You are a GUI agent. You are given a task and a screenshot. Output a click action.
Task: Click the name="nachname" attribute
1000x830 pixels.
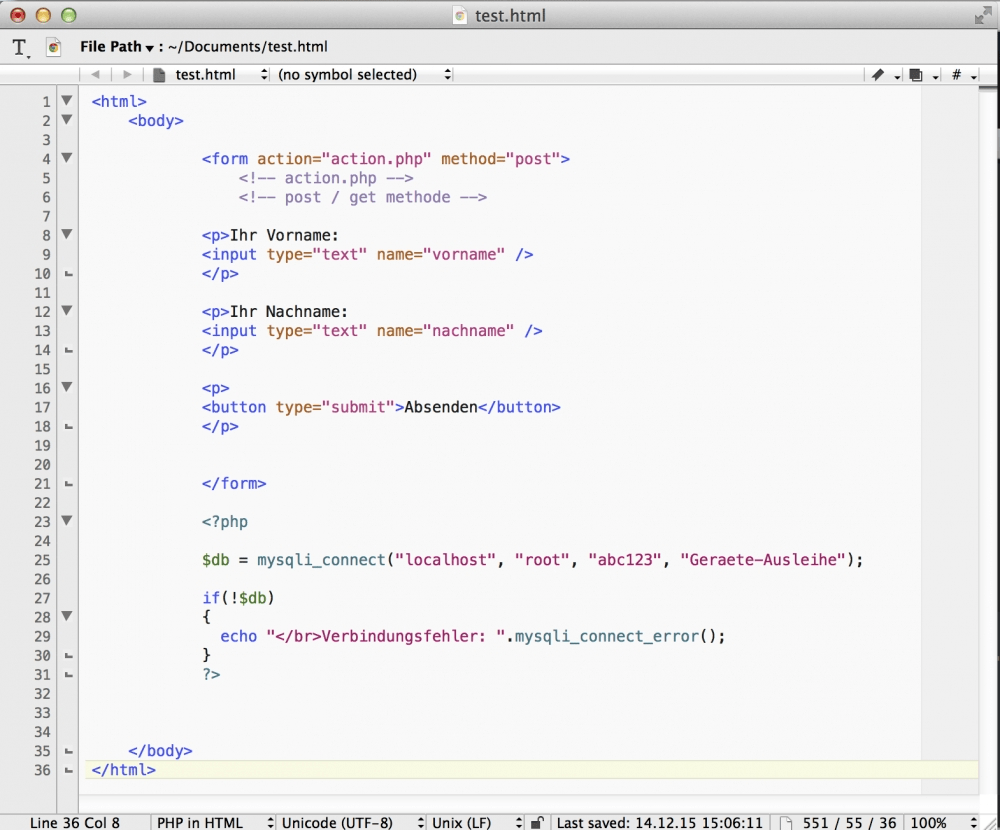point(445,331)
